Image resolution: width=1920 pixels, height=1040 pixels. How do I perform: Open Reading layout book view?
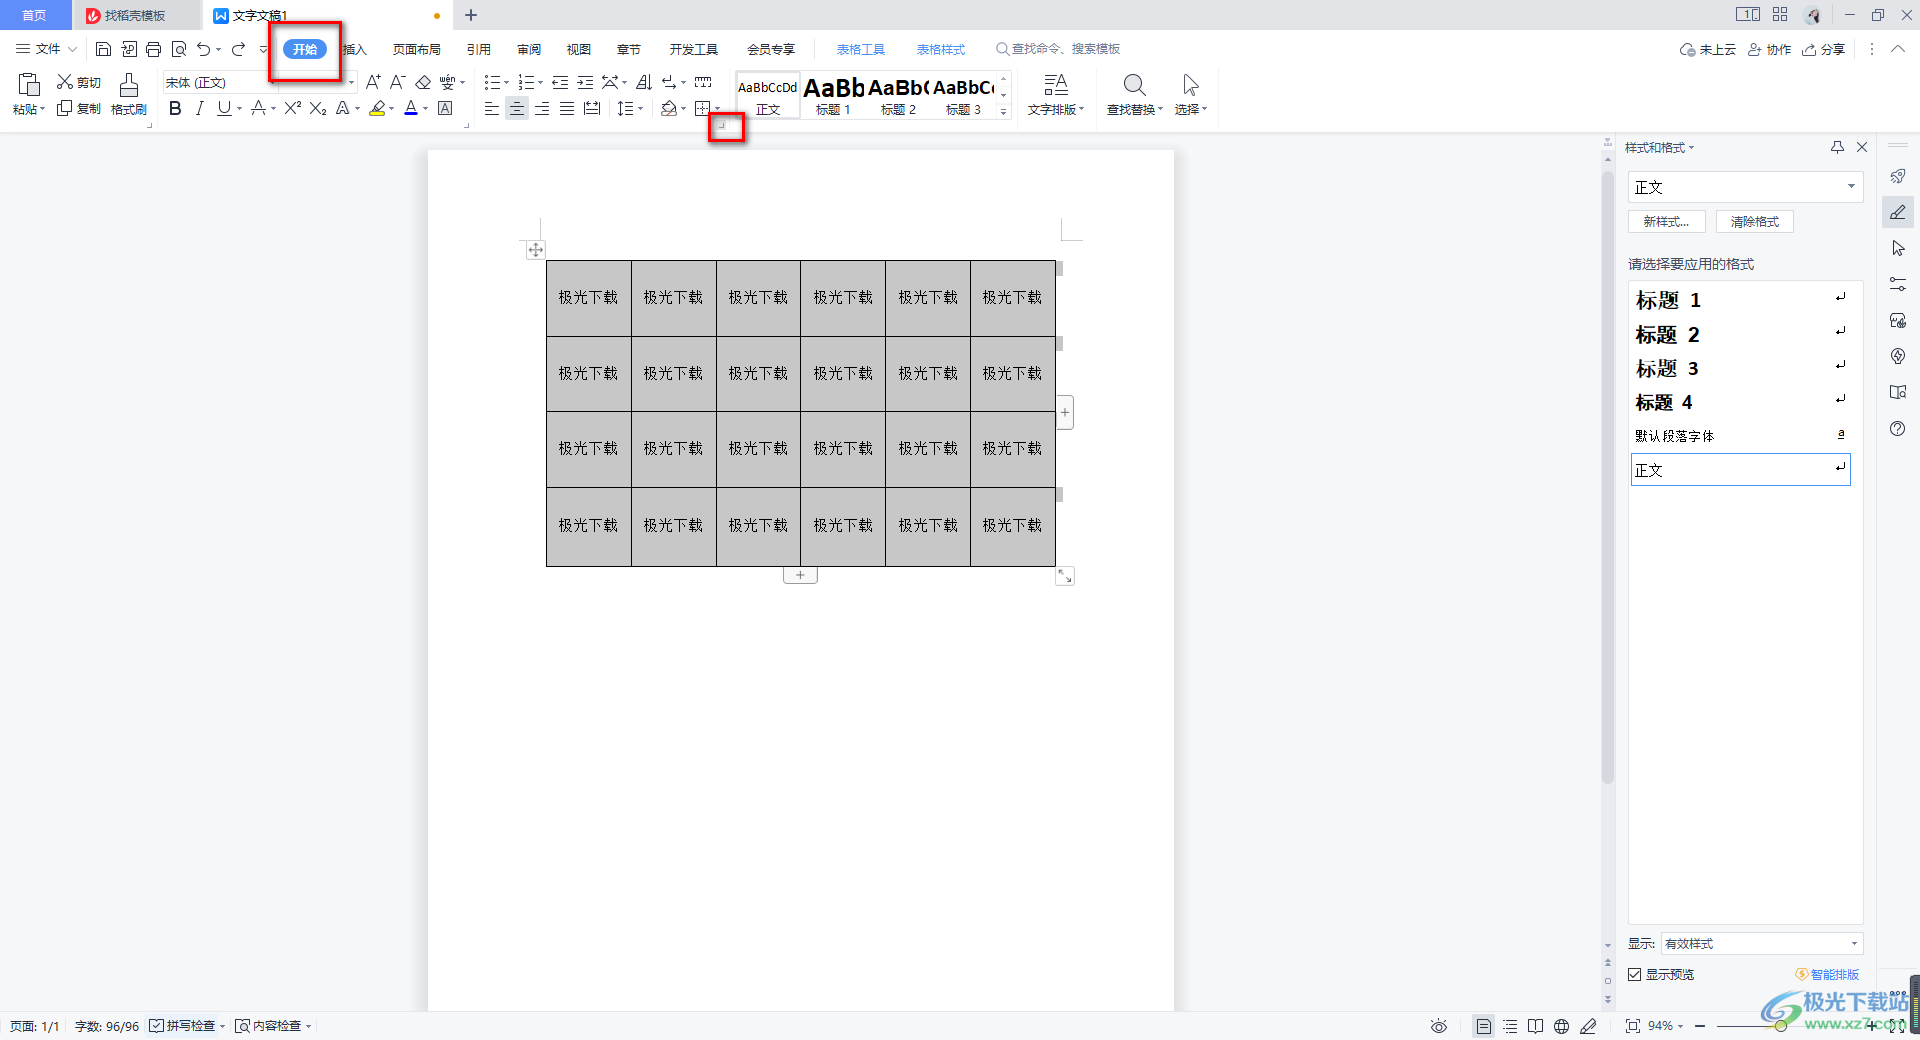pos(1535,1026)
